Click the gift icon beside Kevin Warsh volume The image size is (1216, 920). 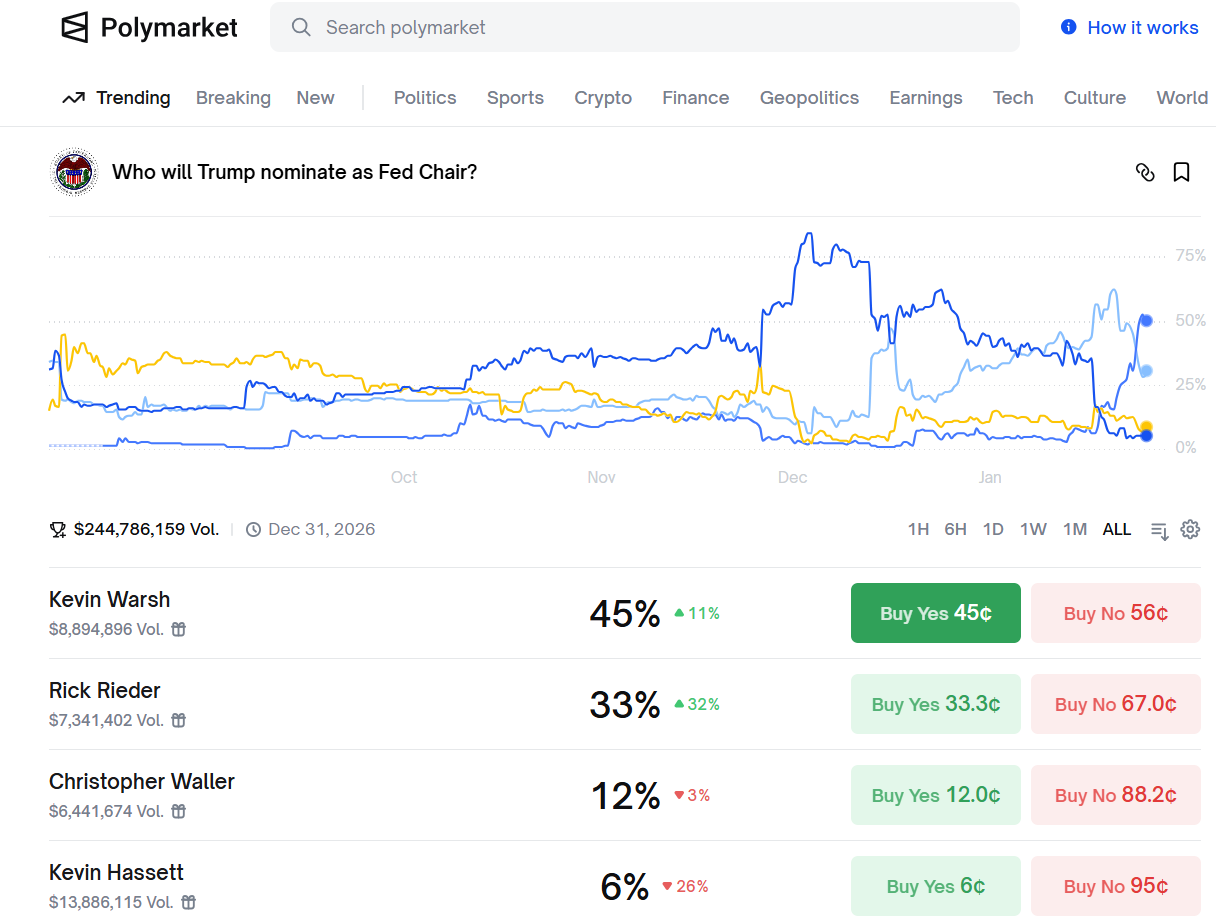click(x=178, y=630)
